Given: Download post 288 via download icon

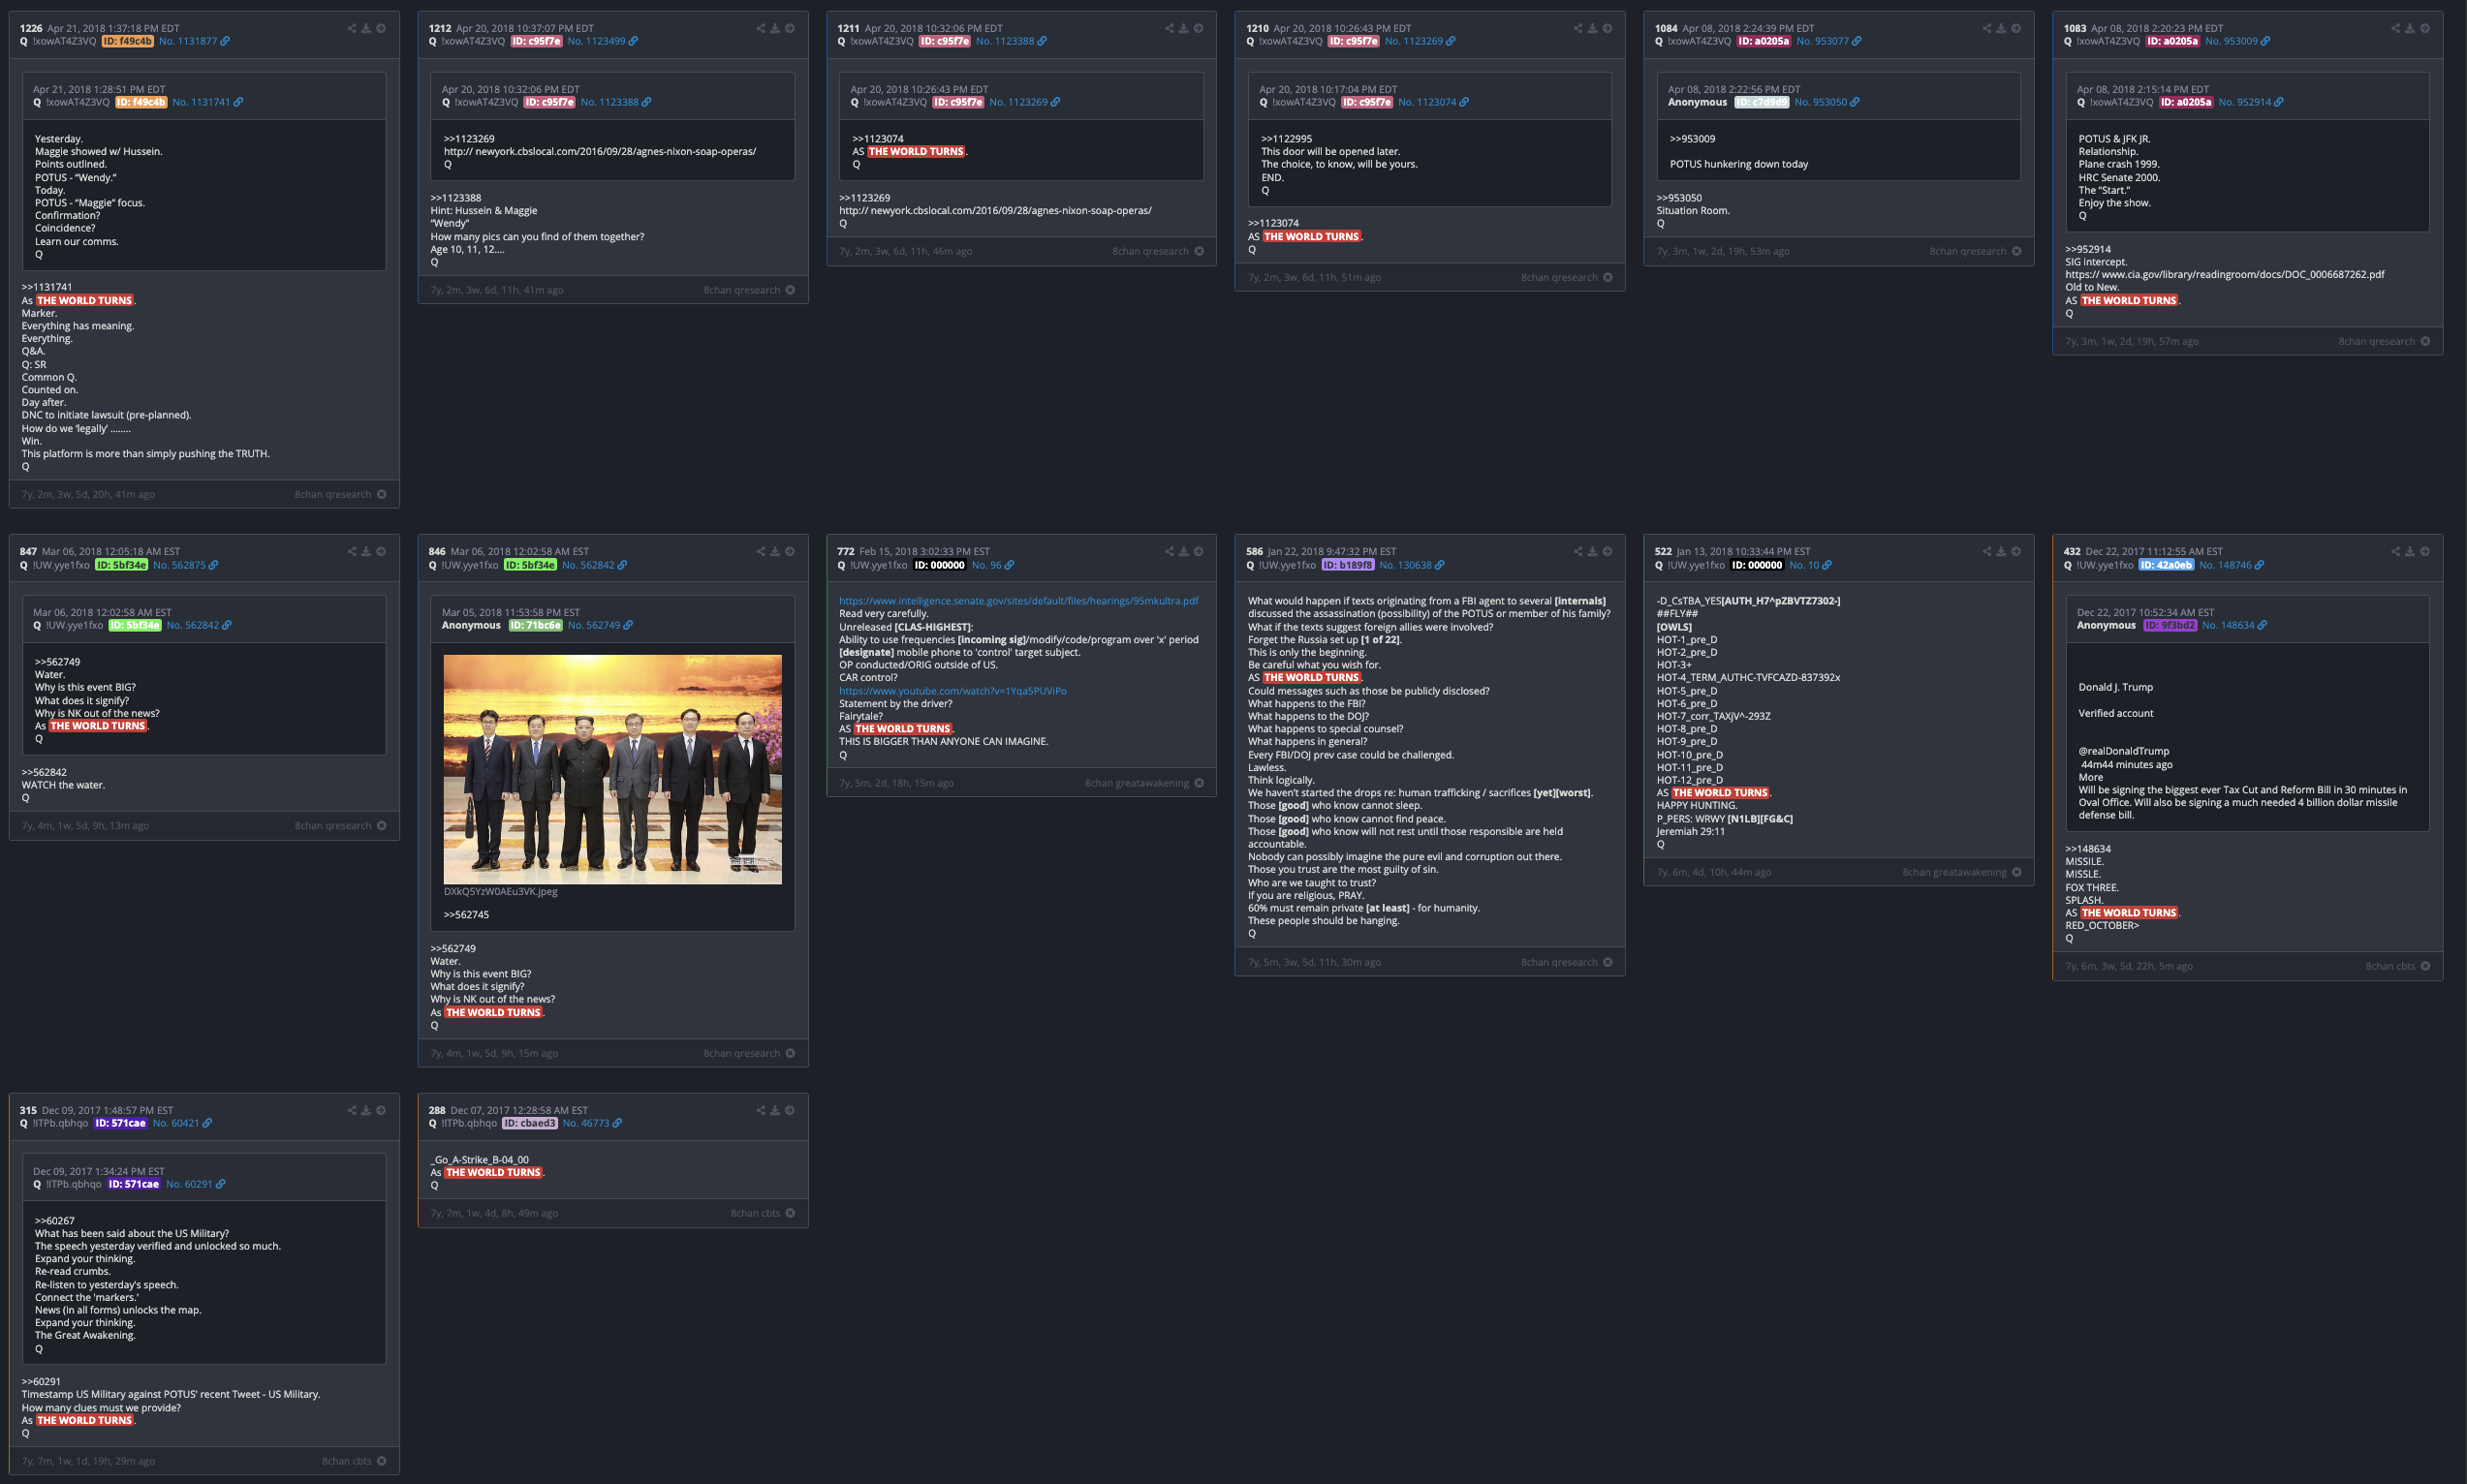Looking at the screenshot, I should pos(775,1110).
